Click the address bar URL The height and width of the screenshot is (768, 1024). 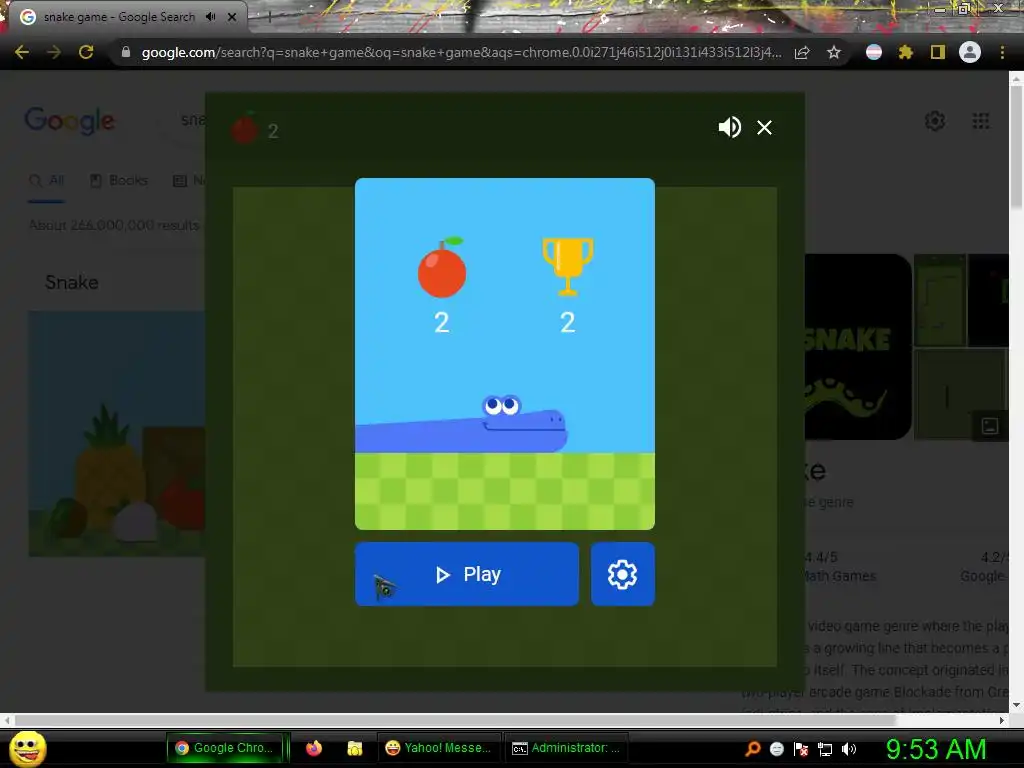point(461,52)
